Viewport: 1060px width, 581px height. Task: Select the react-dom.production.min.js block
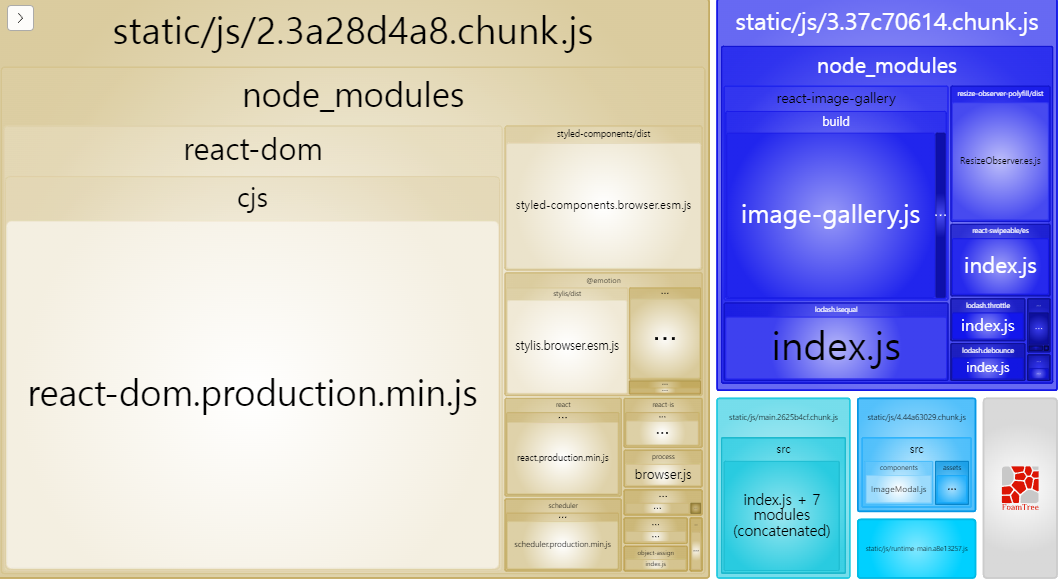pyautogui.click(x=252, y=394)
